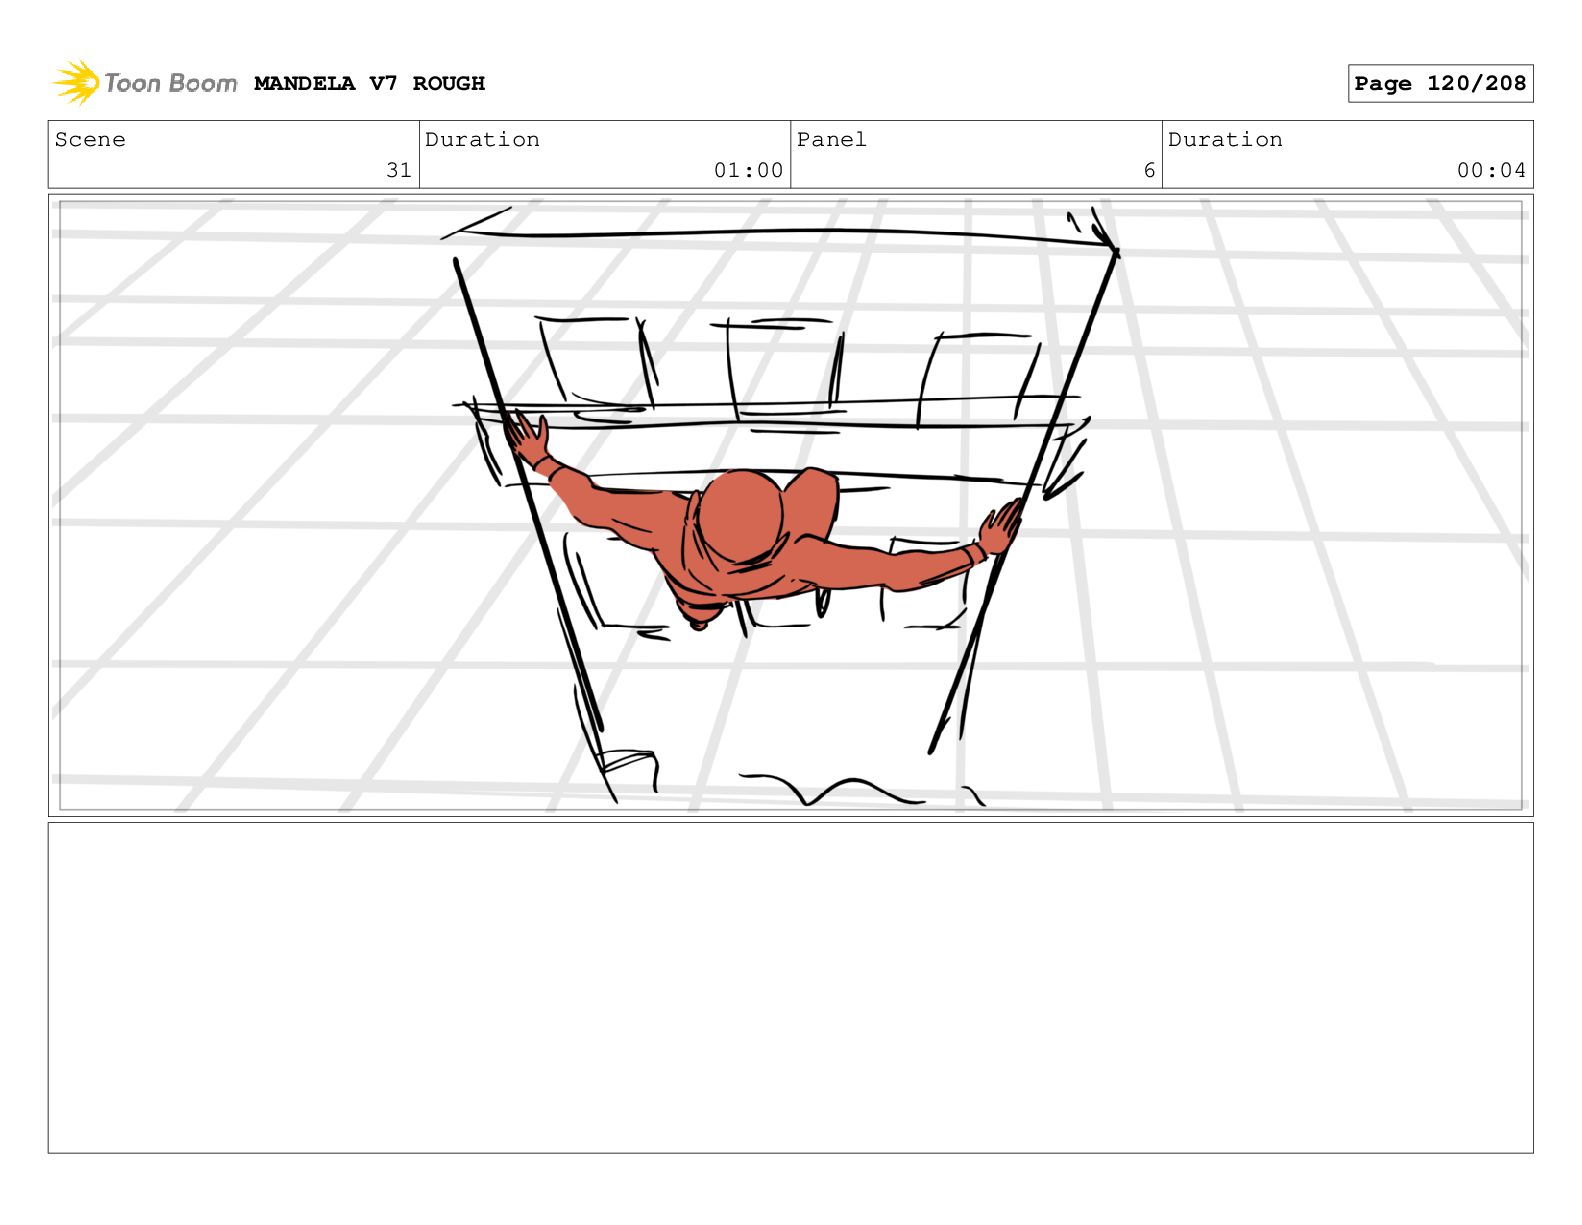Viewport: 1582px width, 1225px height.
Task: Click the storyboard panel drawing thumbnail
Action: (790, 505)
